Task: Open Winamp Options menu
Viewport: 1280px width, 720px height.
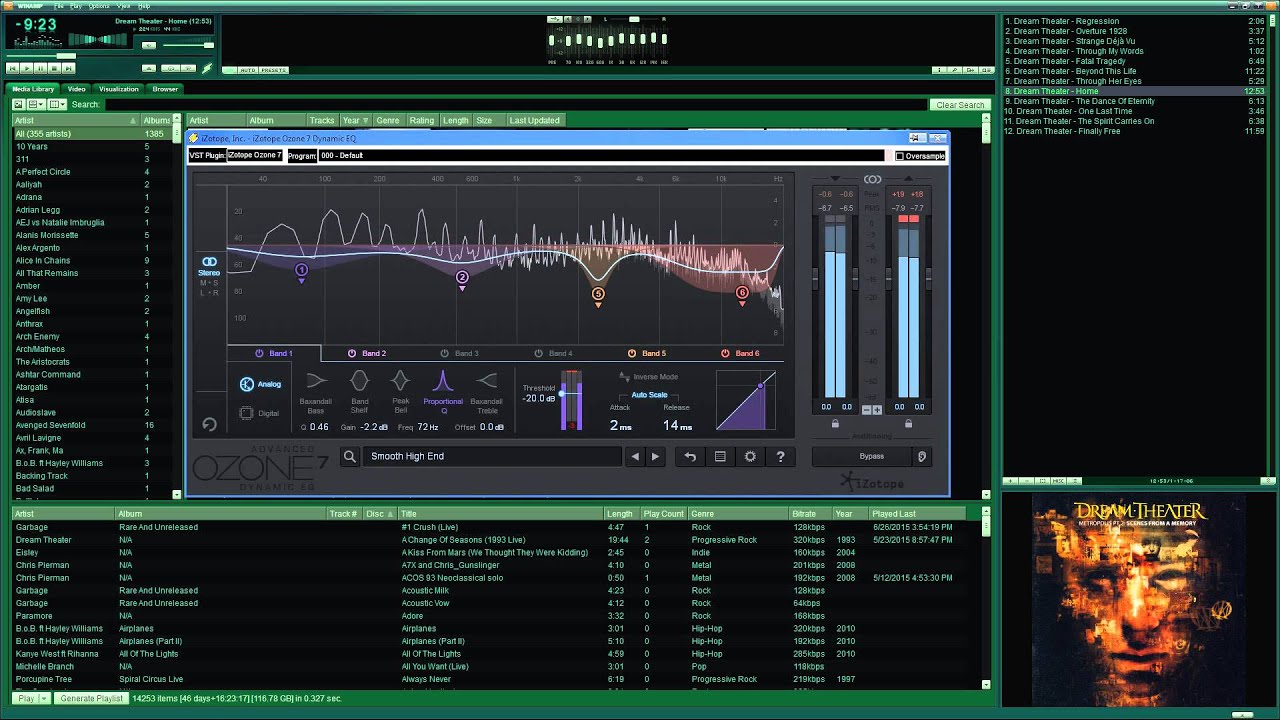Action: (99, 6)
